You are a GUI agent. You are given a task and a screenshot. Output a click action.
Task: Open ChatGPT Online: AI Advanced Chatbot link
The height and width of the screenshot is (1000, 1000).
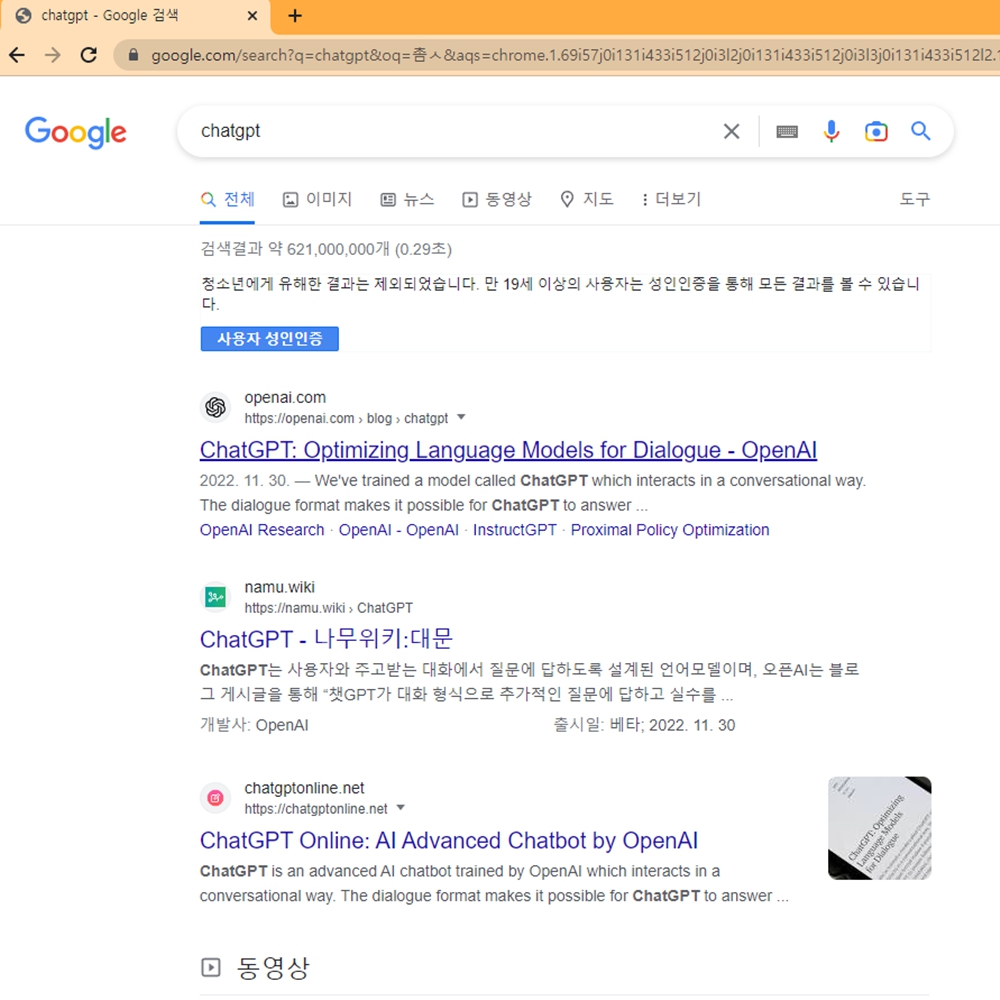[449, 841]
